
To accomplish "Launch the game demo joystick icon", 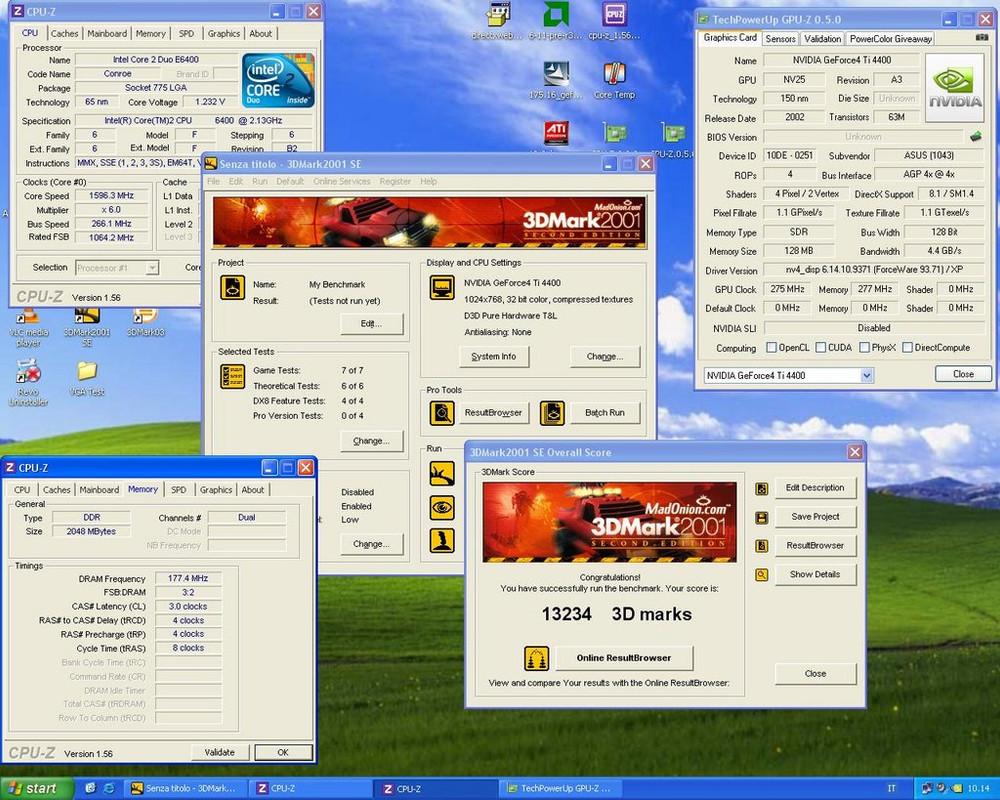I will 441,540.
